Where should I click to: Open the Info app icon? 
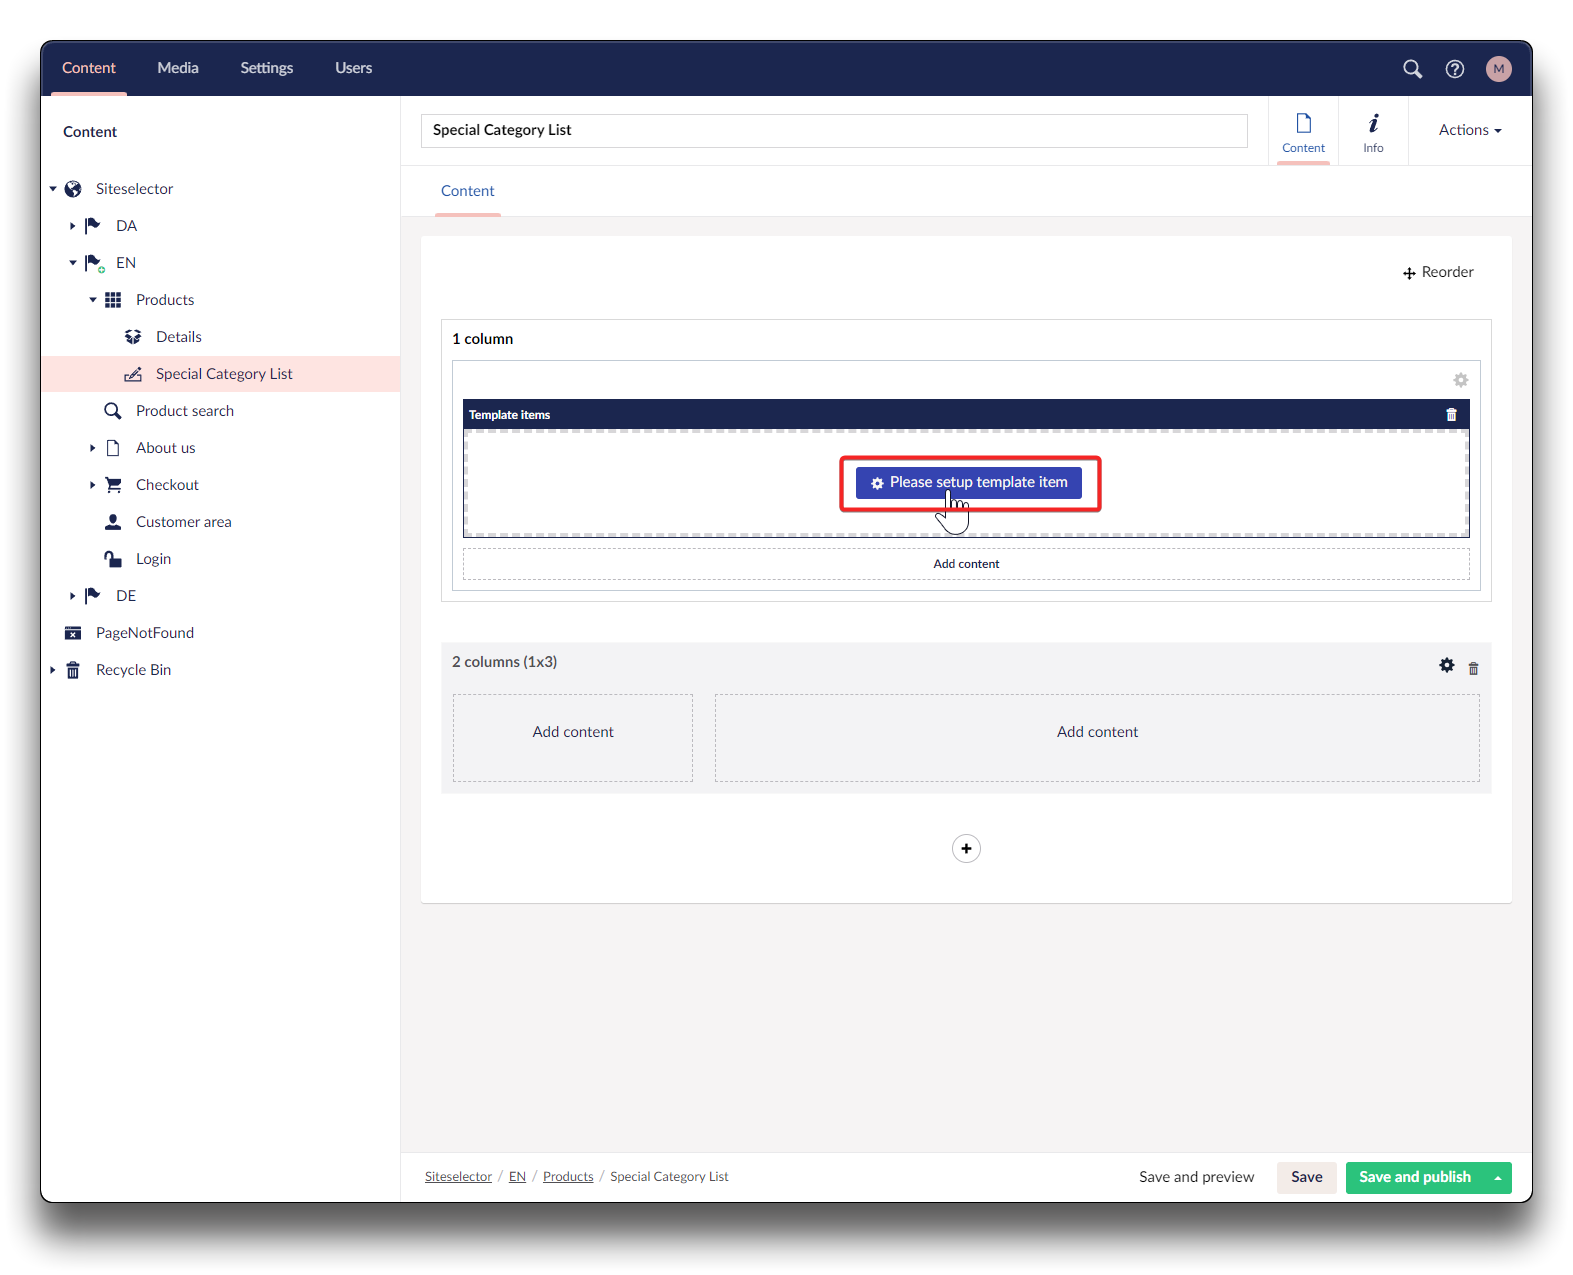(x=1373, y=132)
